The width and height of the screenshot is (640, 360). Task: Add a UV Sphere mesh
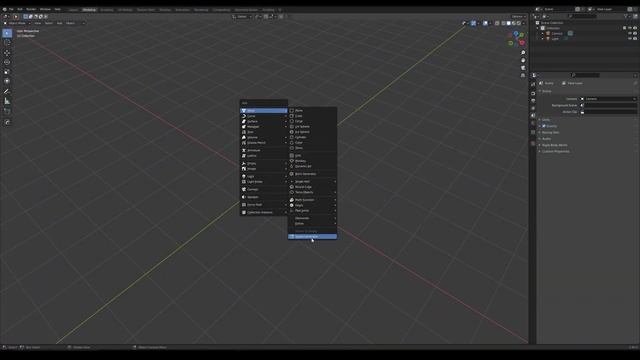pos(312,127)
